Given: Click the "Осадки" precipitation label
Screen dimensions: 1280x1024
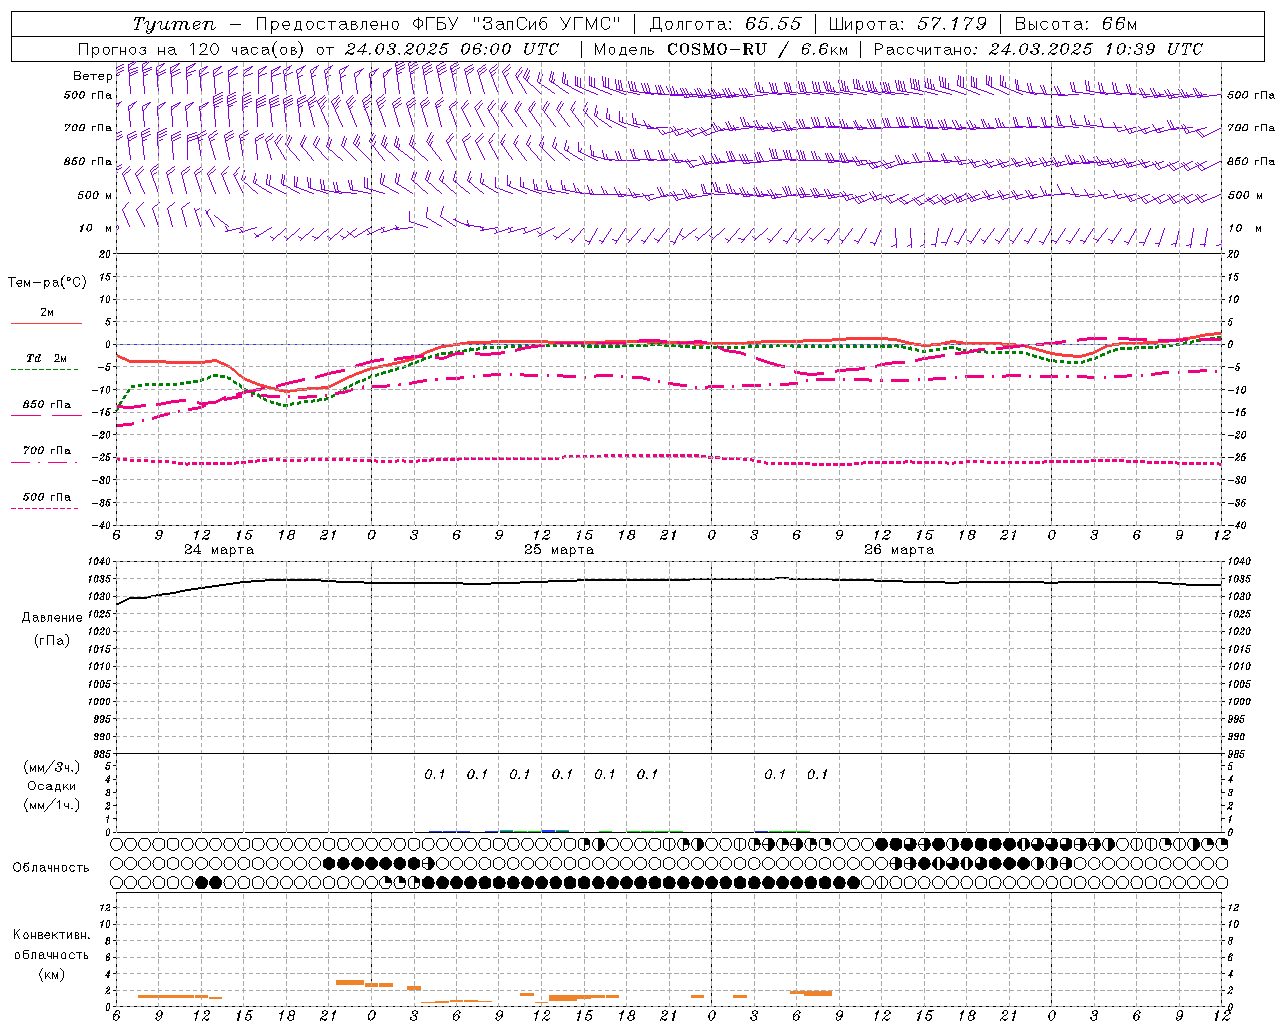Looking at the screenshot, I should coord(52,786).
